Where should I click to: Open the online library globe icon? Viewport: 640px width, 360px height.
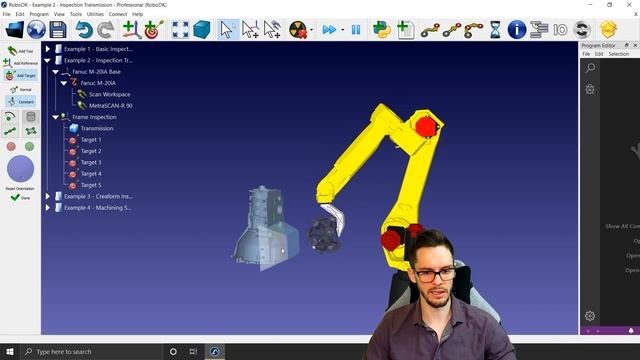36,30
